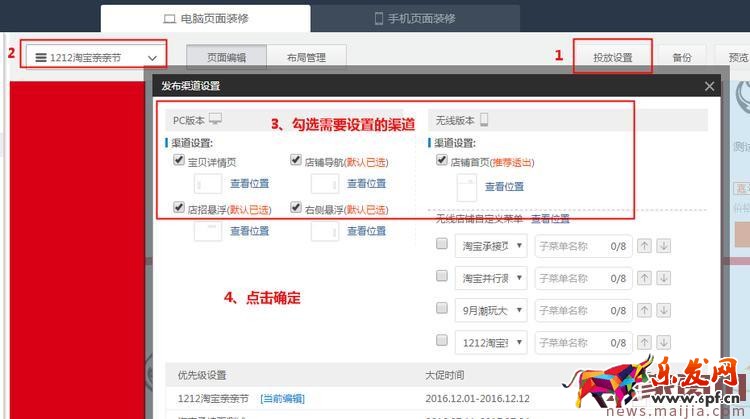Uncheck the 宝贝详情页 channel checkbox
The image size is (750, 419).
[x=179, y=160]
